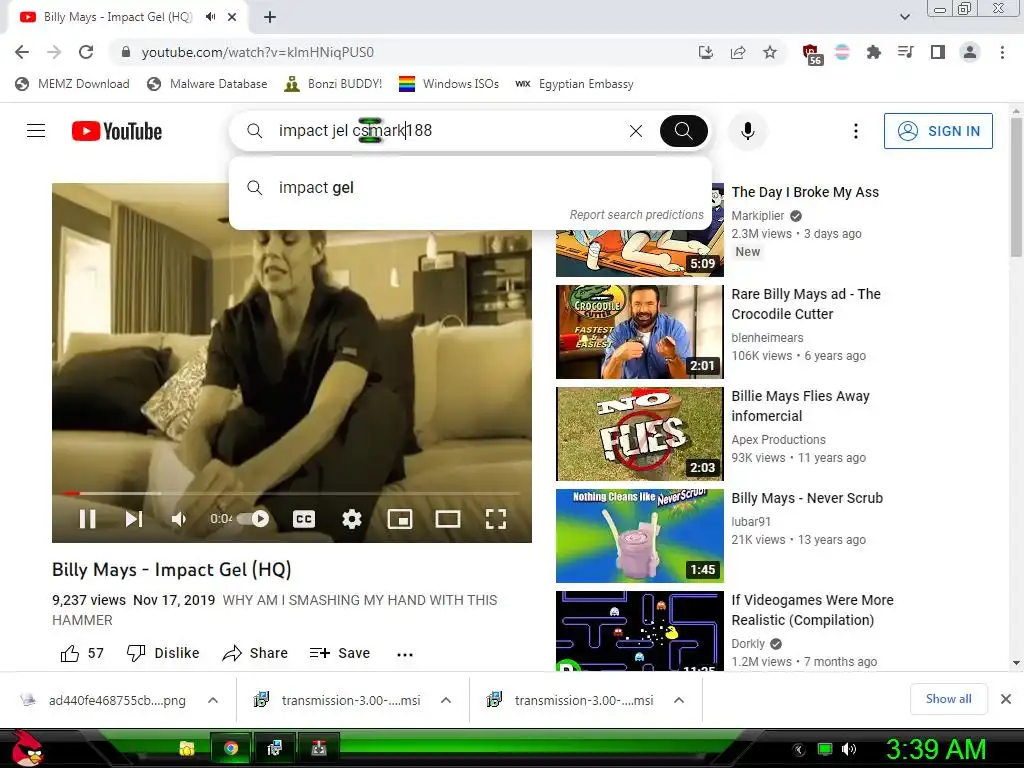Go to YouTube home via logo
Image resolution: width=1024 pixels, height=768 pixels.
117,131
